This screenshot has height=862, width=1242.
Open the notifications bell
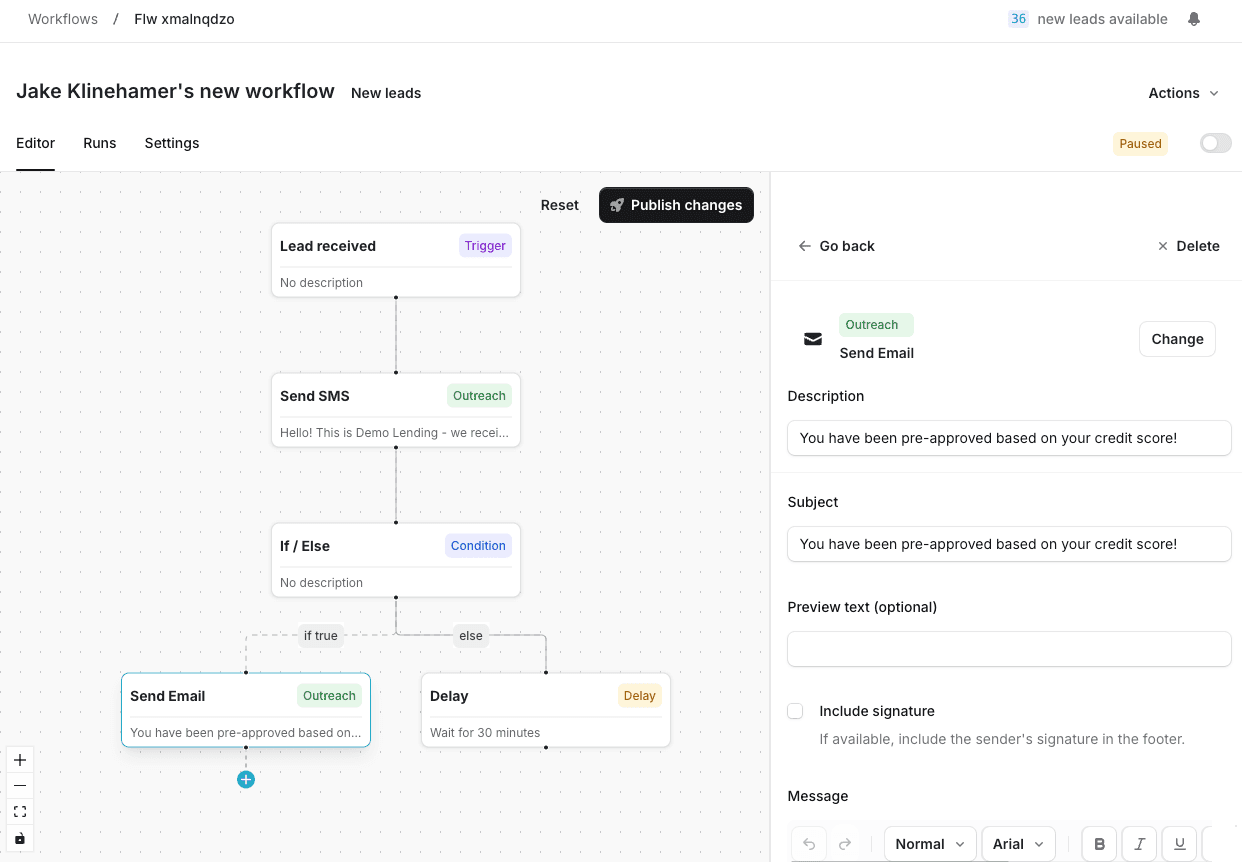1194,18
